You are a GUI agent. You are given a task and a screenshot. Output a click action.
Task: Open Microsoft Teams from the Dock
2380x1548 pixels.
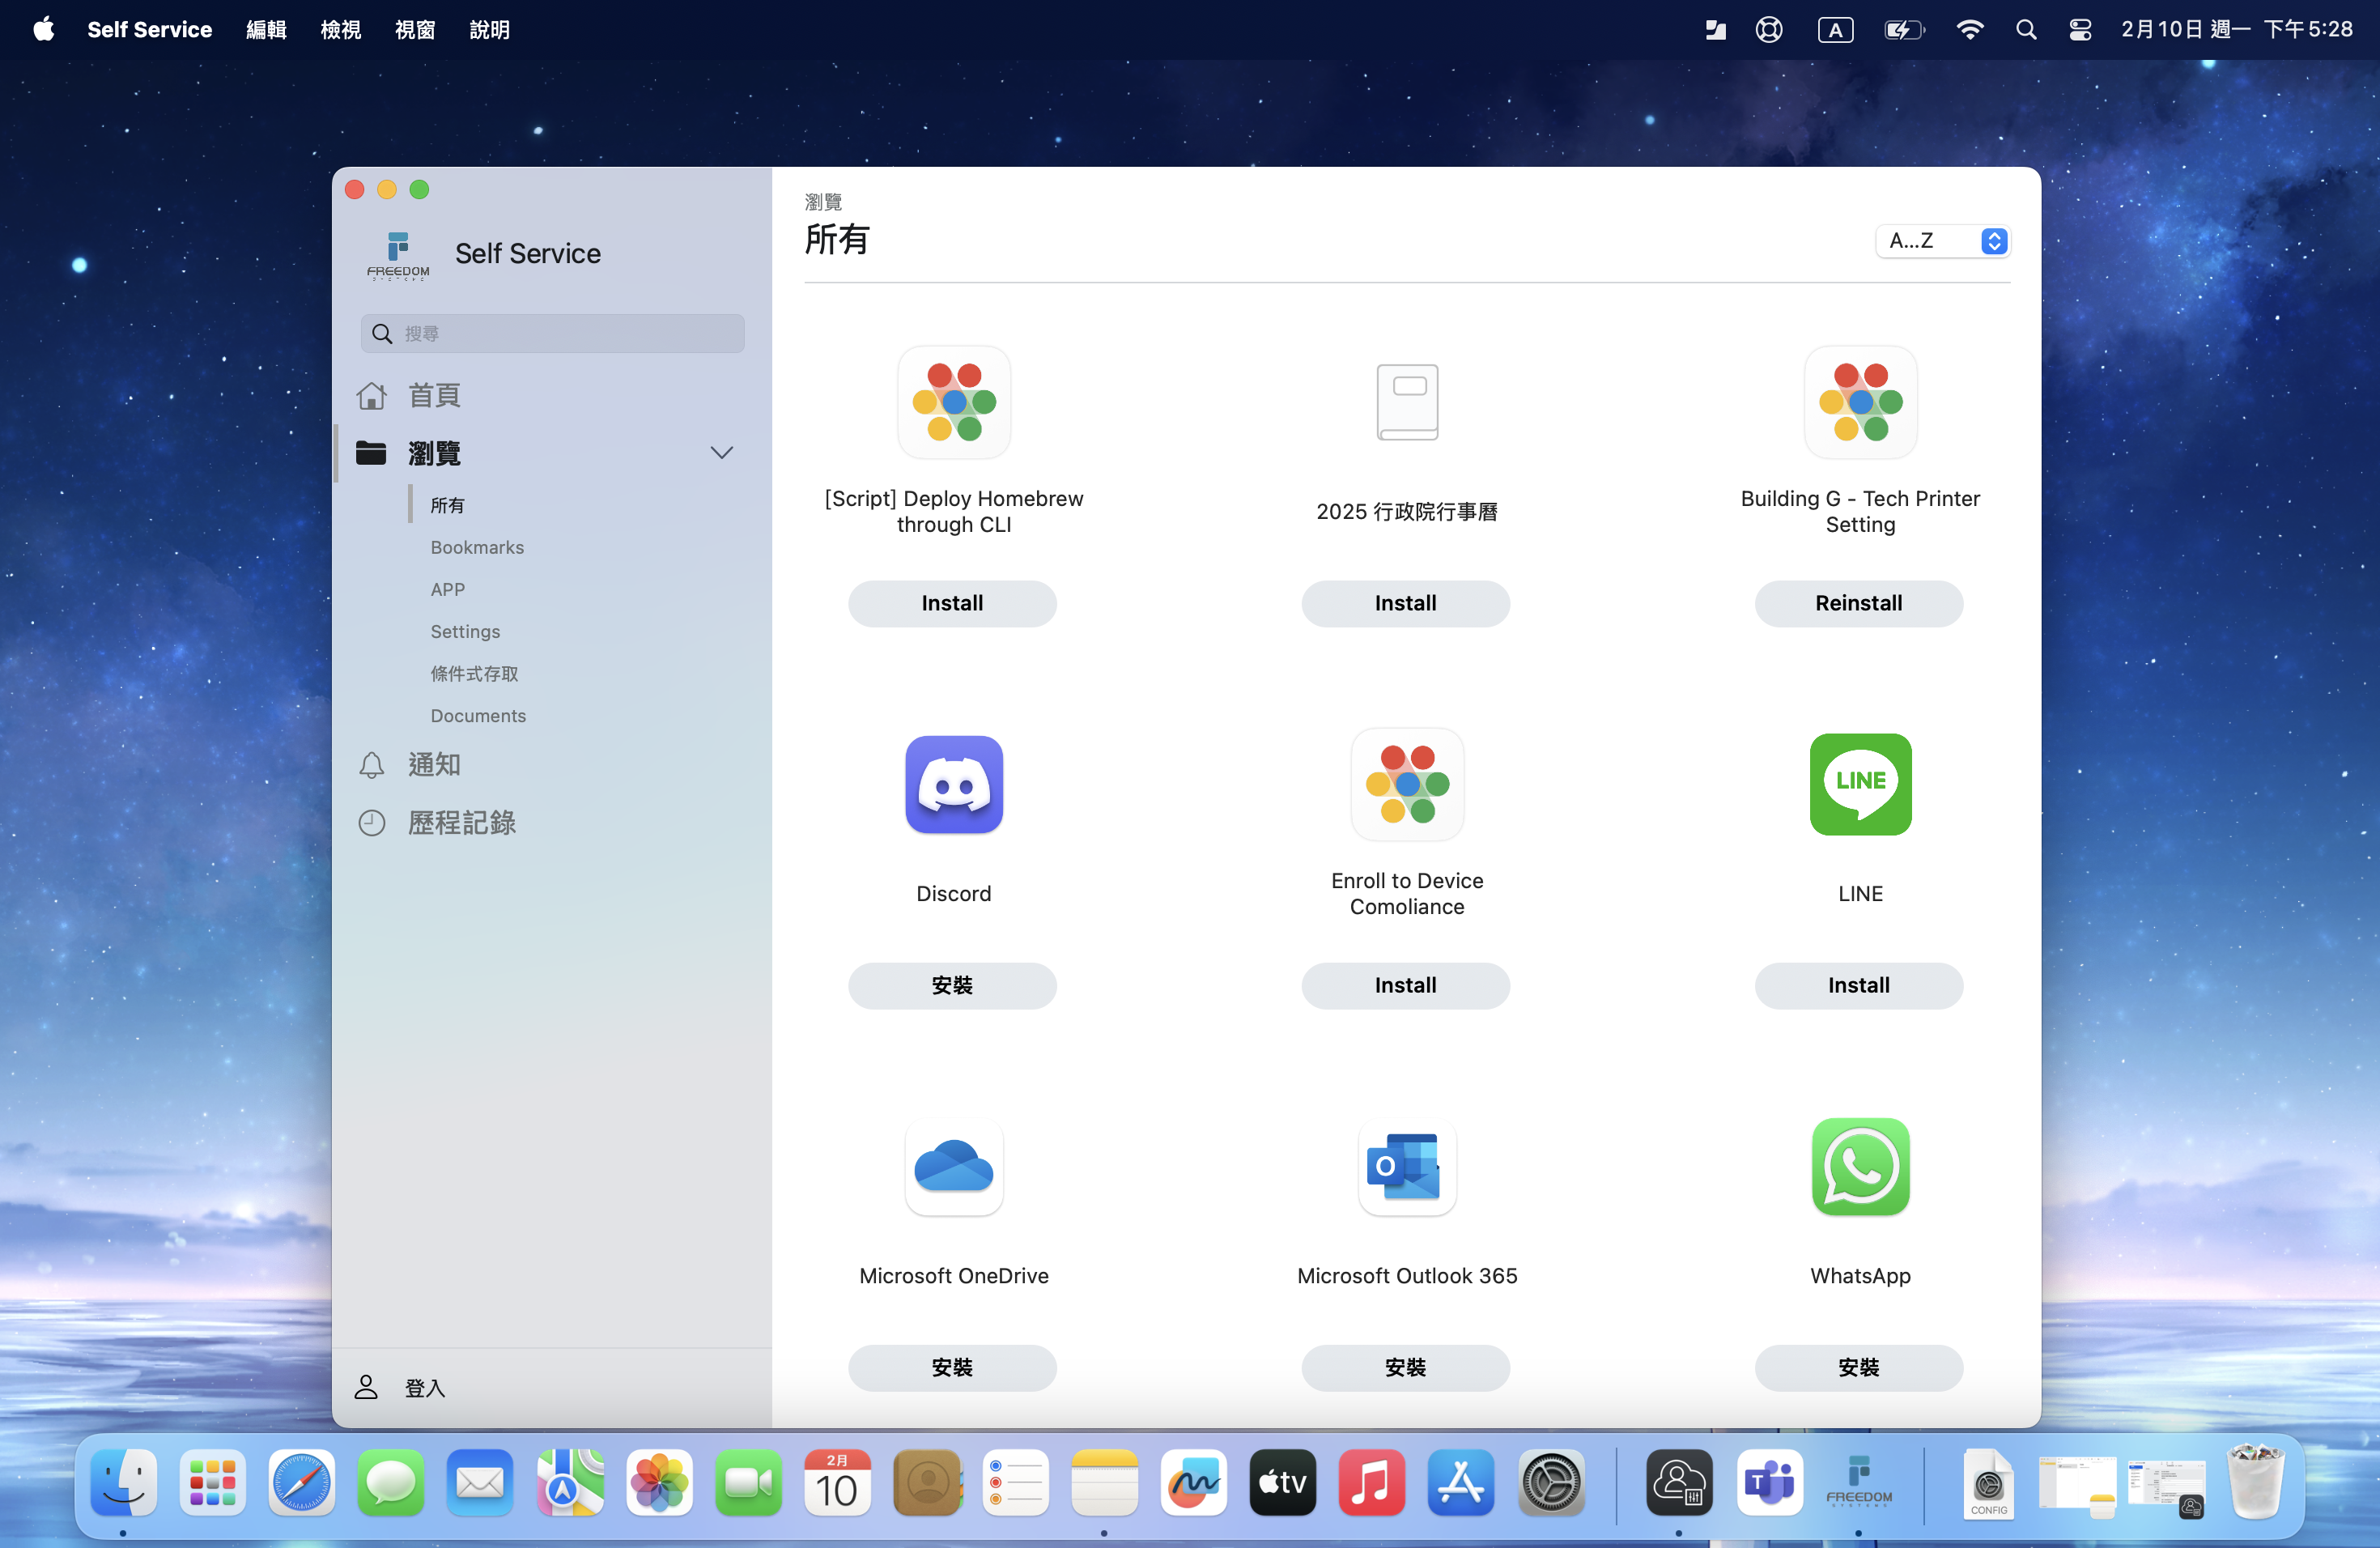(1768, 1483)
